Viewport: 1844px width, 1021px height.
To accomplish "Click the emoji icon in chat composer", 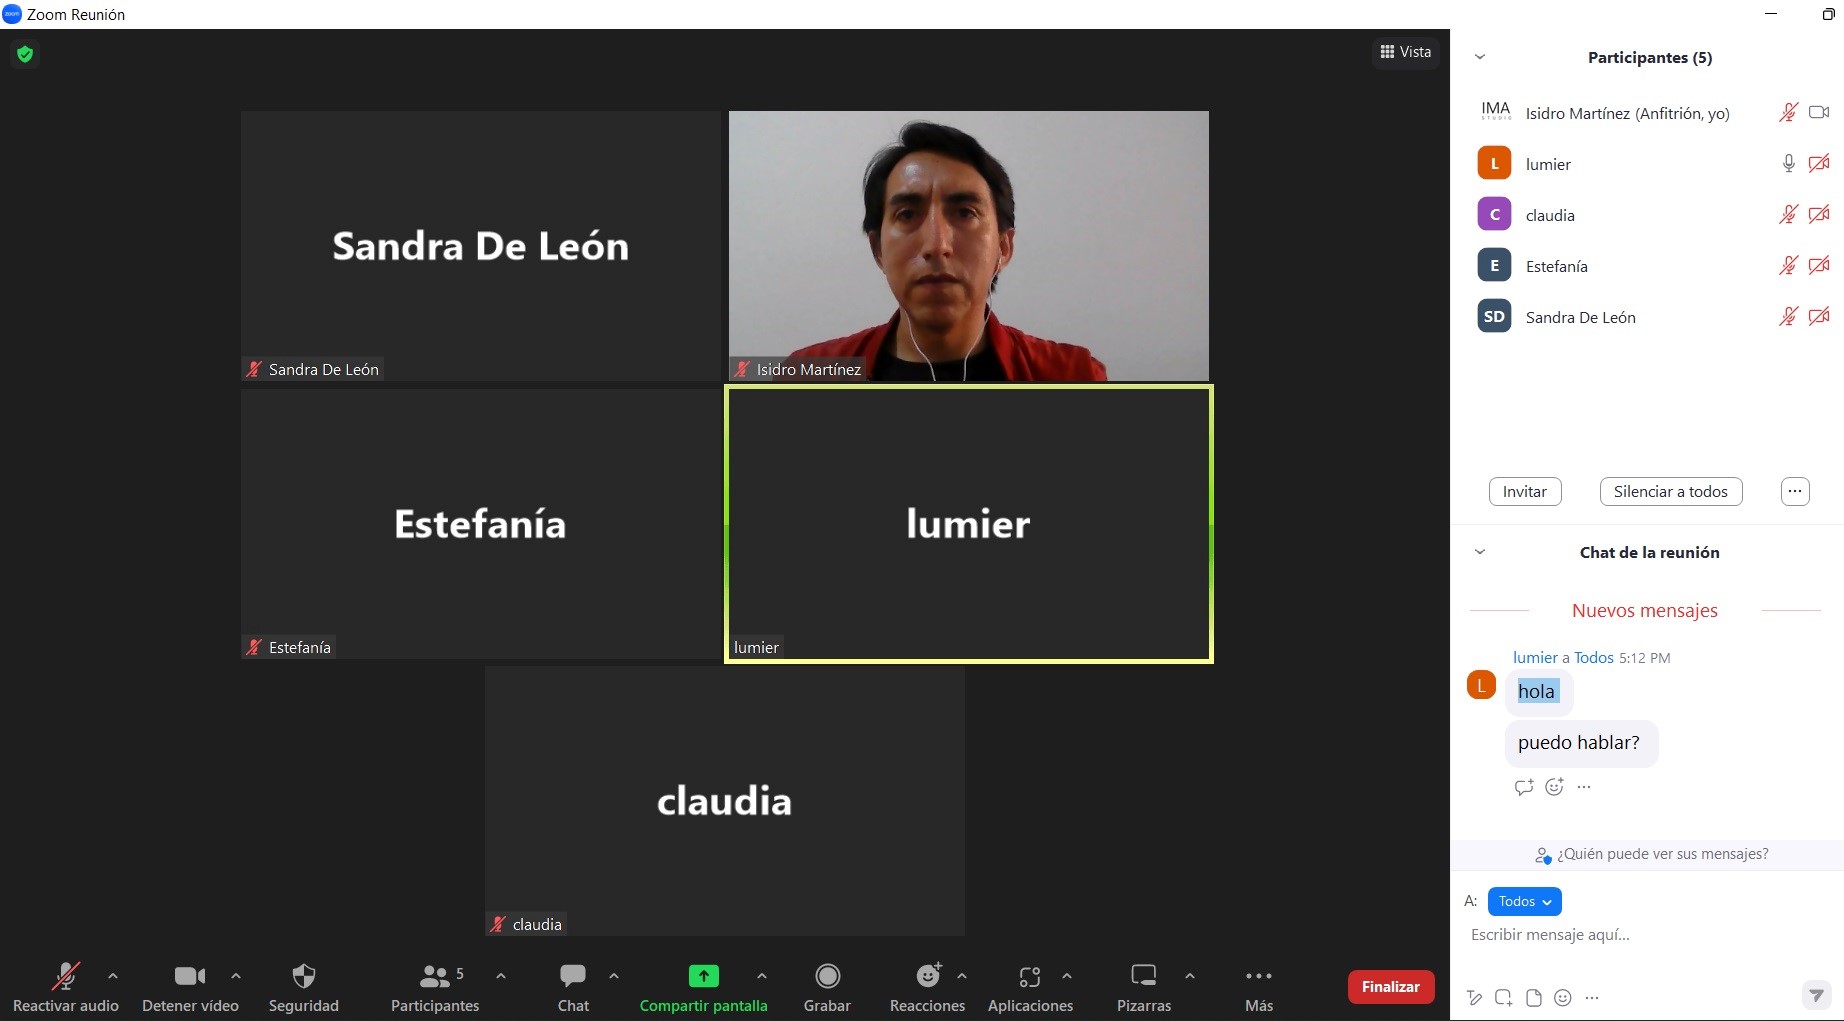I will click(1563, 997).
